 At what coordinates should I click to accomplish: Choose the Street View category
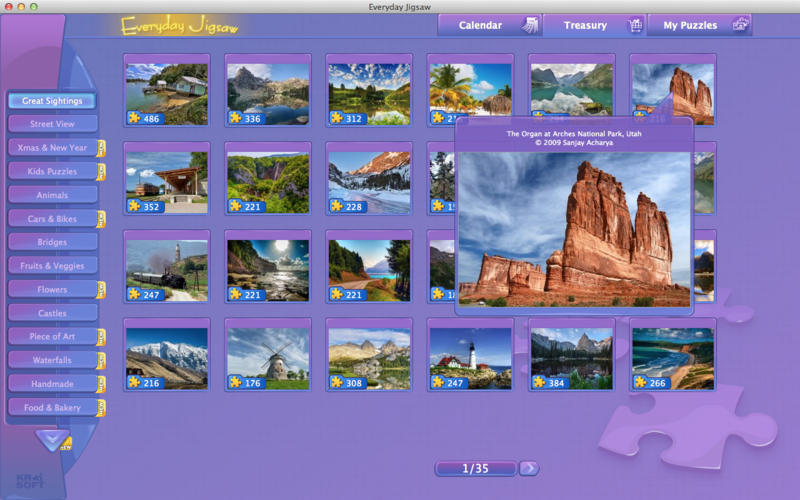click(52, 124)
